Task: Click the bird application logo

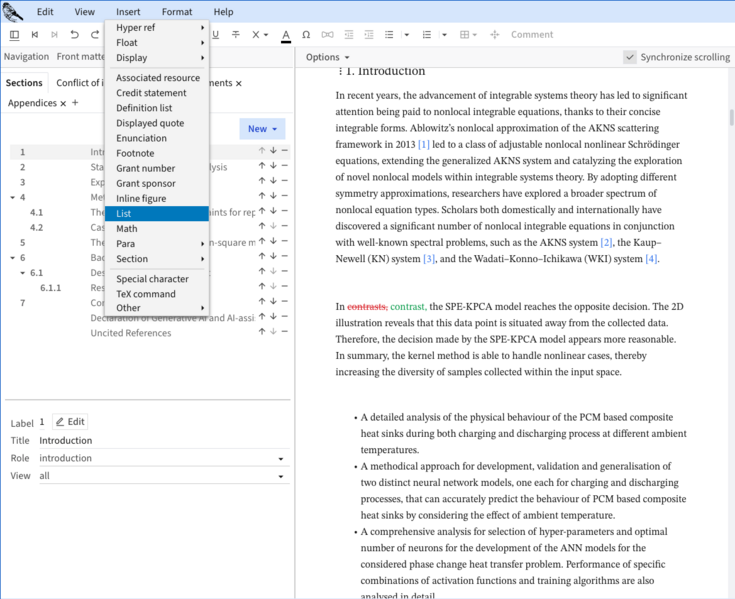Action: click(12, 12)
